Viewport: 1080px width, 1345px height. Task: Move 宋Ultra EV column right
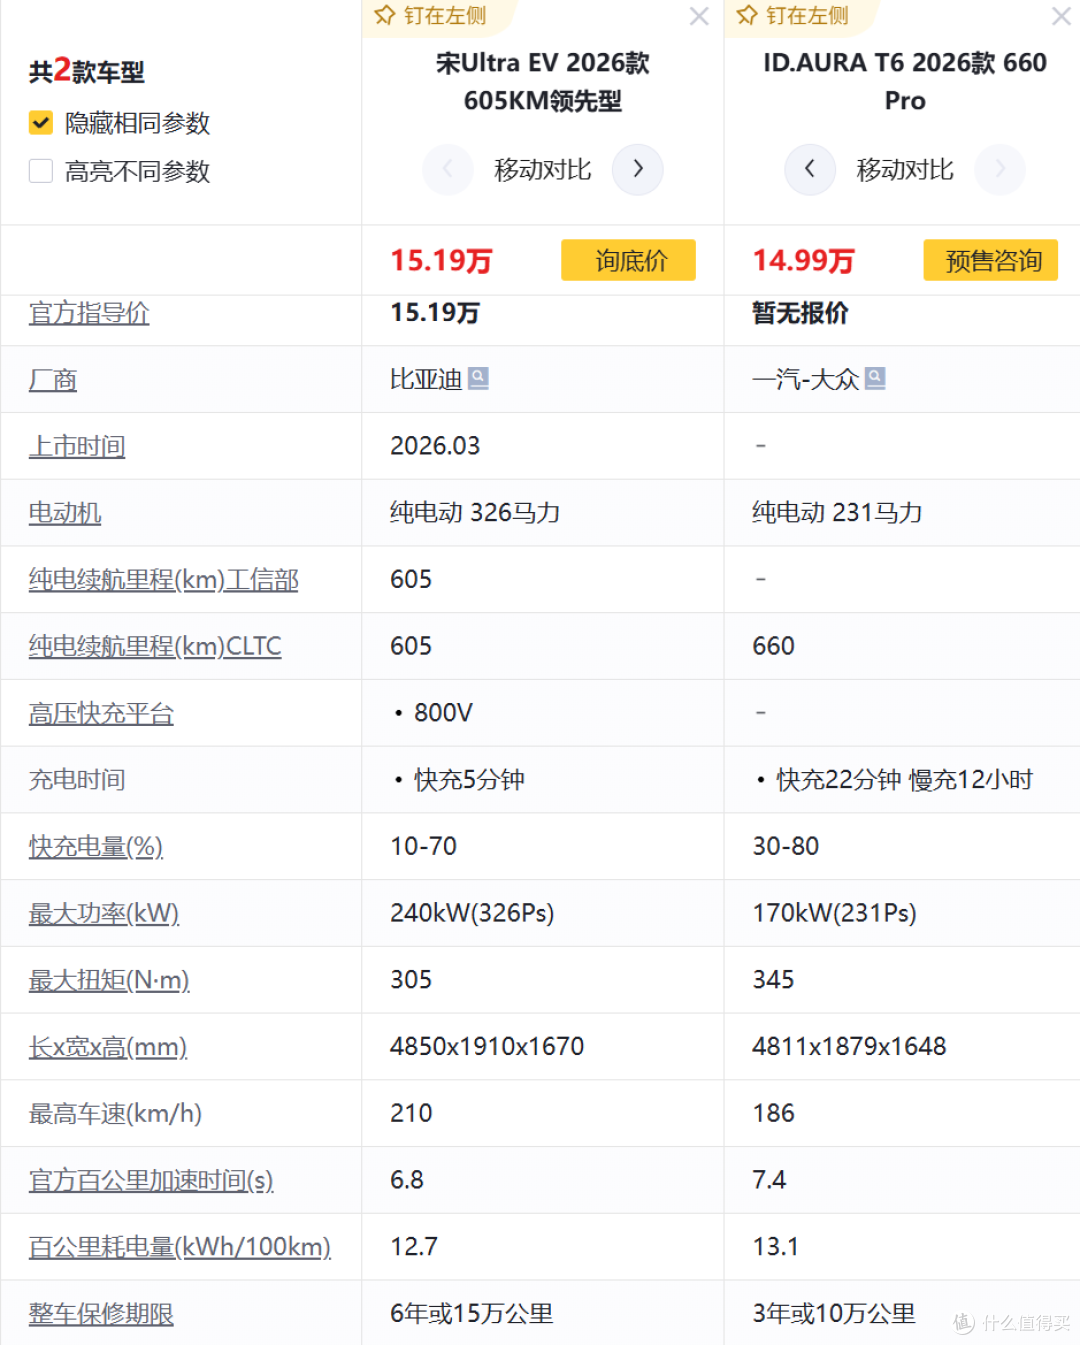(x=637, y=169)
